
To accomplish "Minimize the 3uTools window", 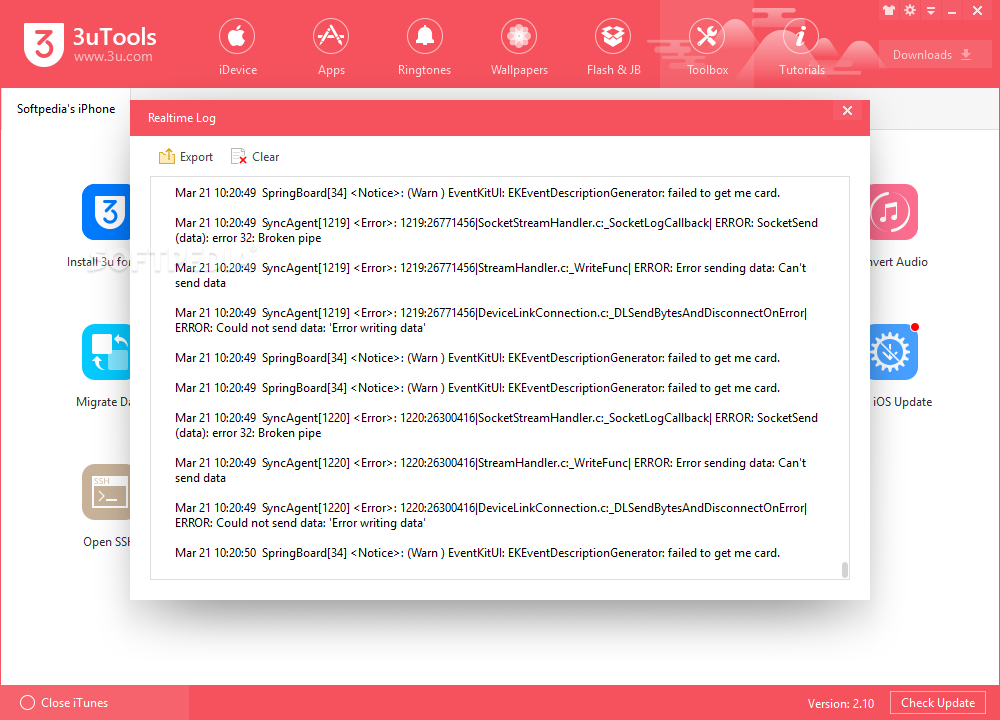I will point(952,11).
